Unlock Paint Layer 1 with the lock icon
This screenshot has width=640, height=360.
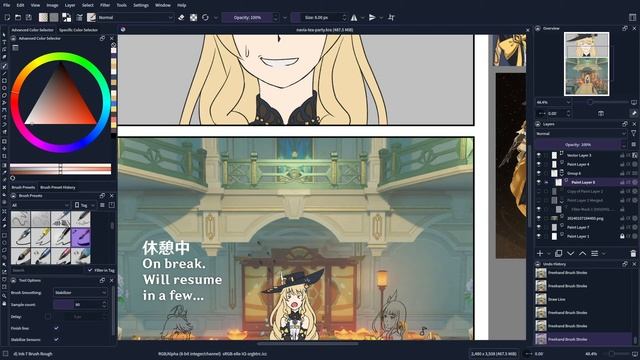pyautogui.click(x=622, y=236)
